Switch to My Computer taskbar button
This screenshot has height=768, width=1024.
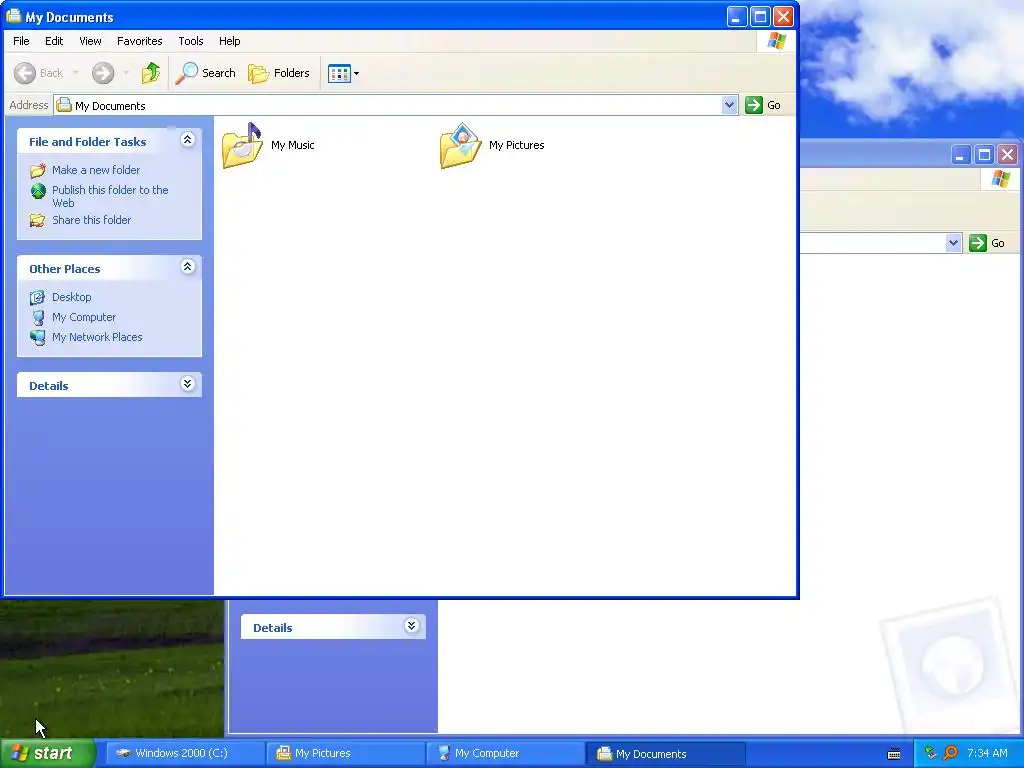click(505, 753)
